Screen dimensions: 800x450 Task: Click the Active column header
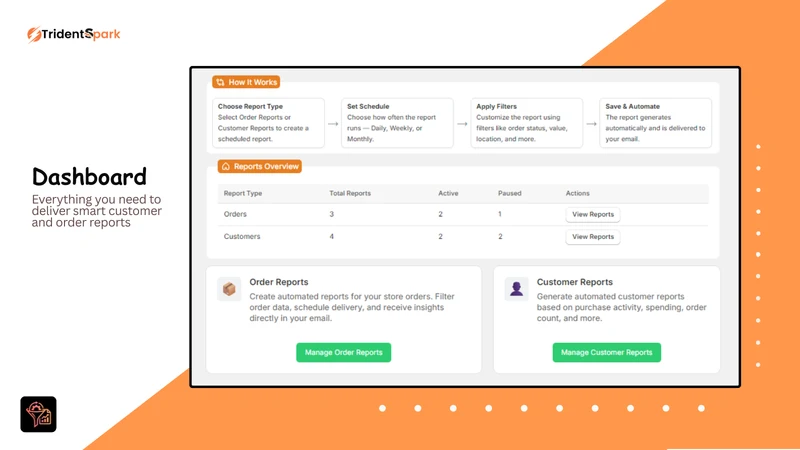coord(448,193)
